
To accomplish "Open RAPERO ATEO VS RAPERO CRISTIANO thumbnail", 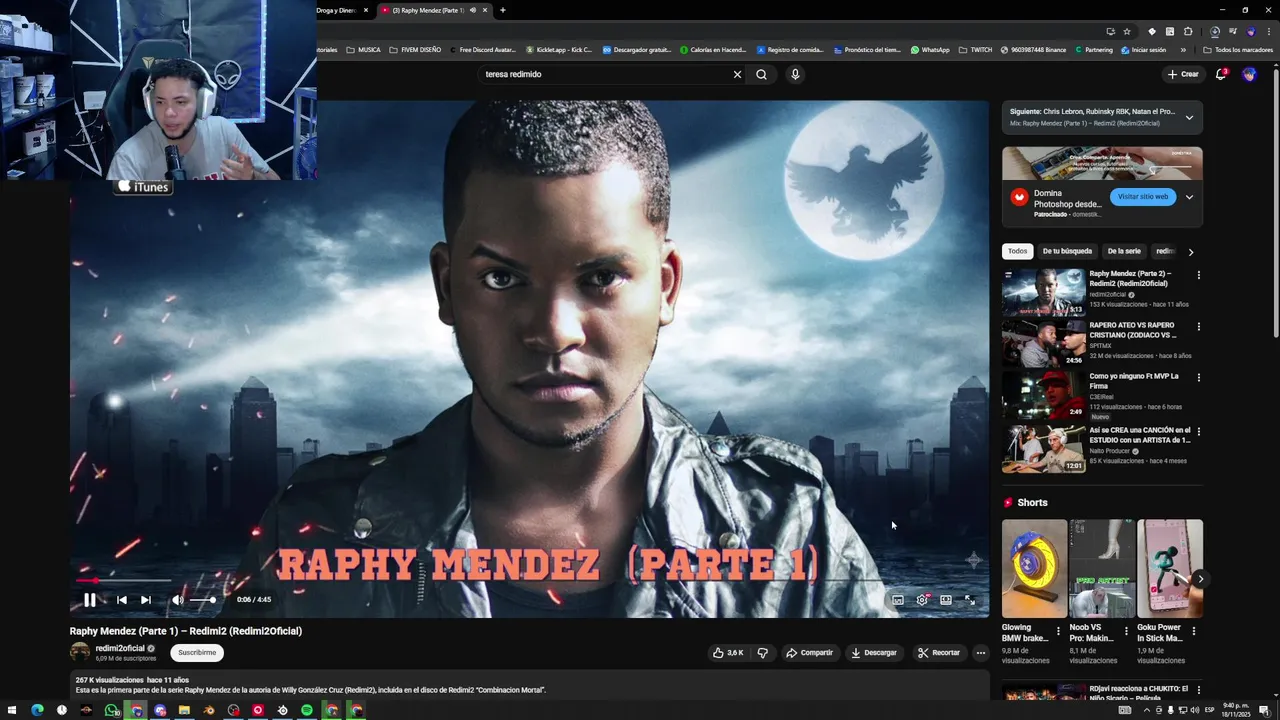I will (x=1043, y=344).
